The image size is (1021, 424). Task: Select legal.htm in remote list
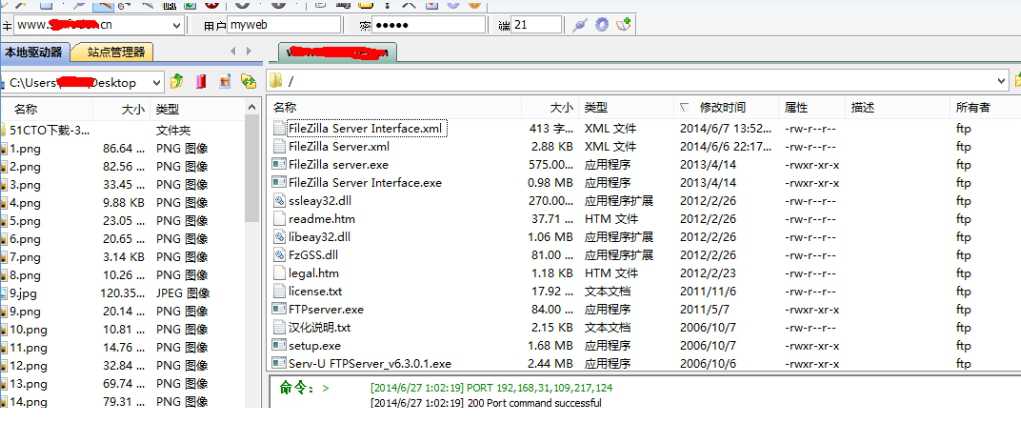click(313, 273)
